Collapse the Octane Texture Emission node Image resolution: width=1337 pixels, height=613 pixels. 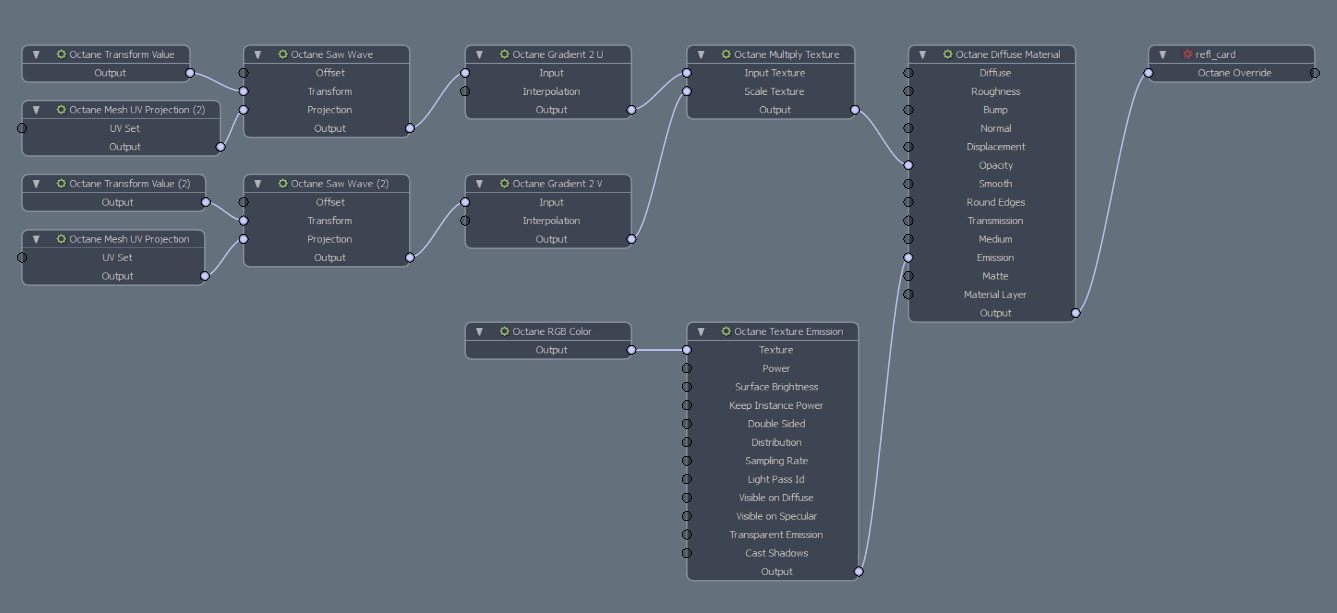[702, 331]
